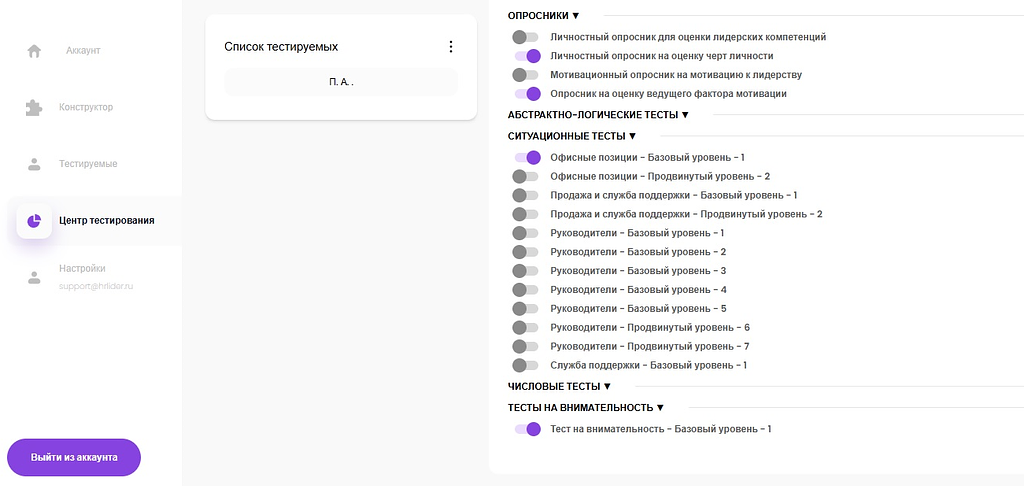Collapse the СИТУАЦИОННЫЕ ТЕСТЫ section
Image resolution: width=1024 pixels, height=486 pixels.
point(572,136)
